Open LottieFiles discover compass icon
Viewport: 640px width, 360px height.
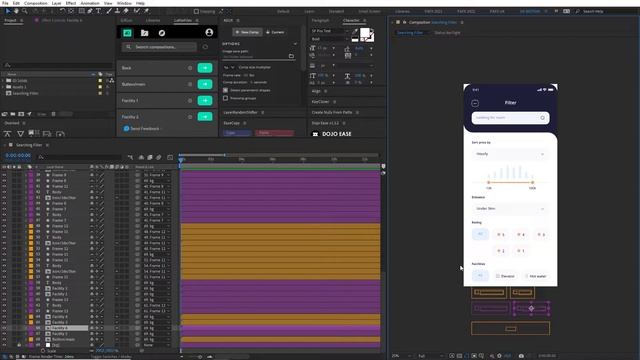point(162,33)
